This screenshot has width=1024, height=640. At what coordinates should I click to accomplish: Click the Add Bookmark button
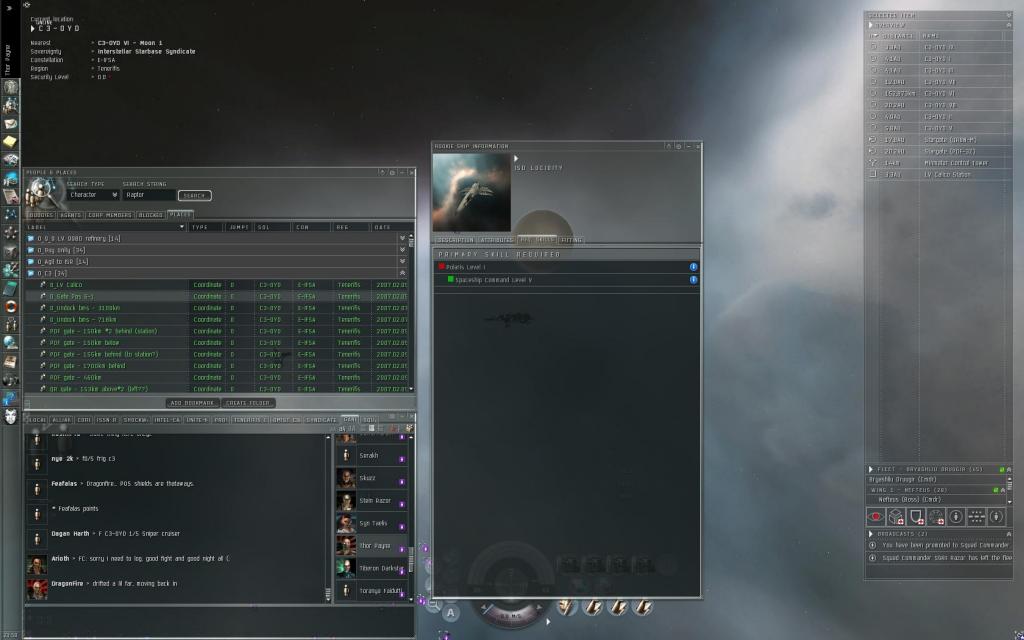click(x=189, y=402)
